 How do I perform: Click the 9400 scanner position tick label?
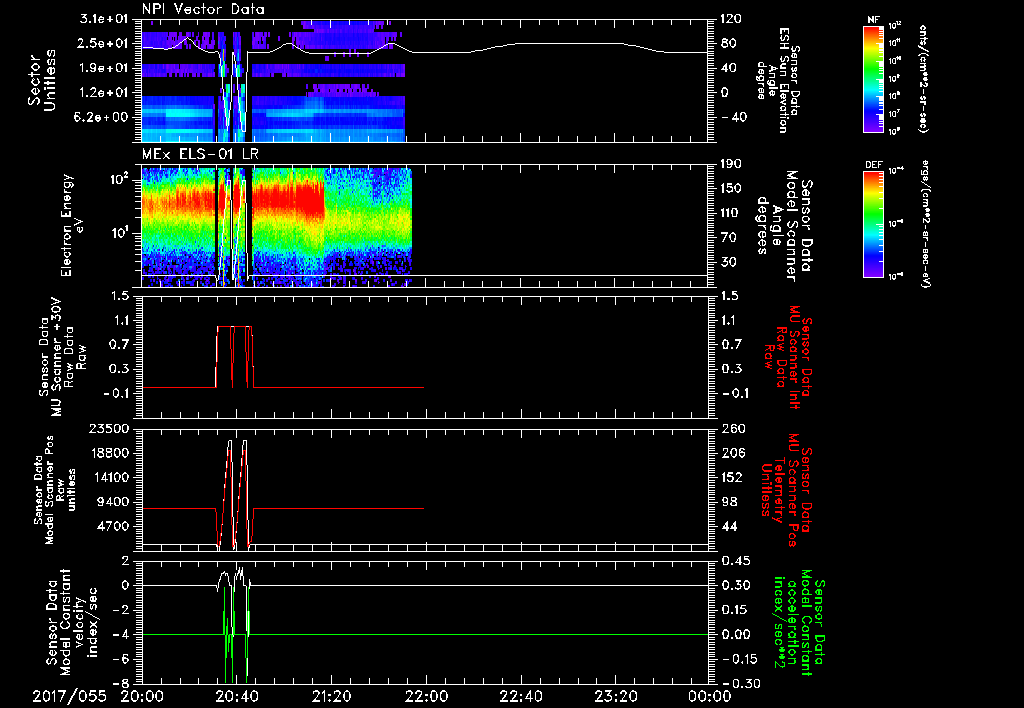pos(112,502)
